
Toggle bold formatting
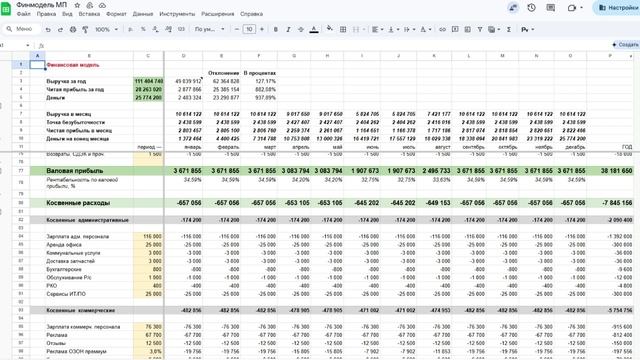coord(276,29)
